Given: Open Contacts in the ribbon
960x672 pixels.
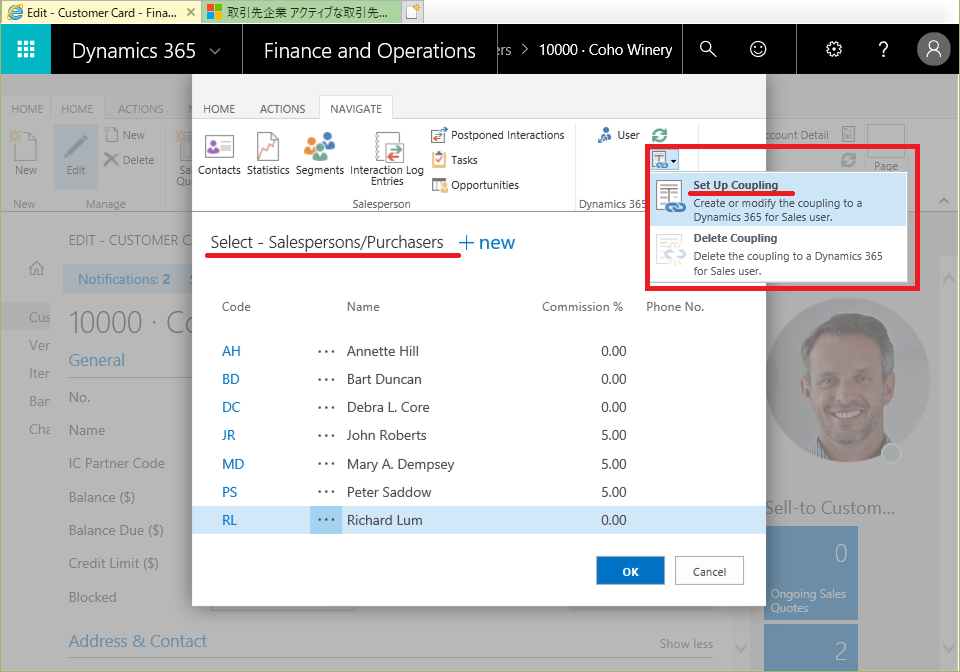Looking at the screenshot, I should click(x=219, y=155).
